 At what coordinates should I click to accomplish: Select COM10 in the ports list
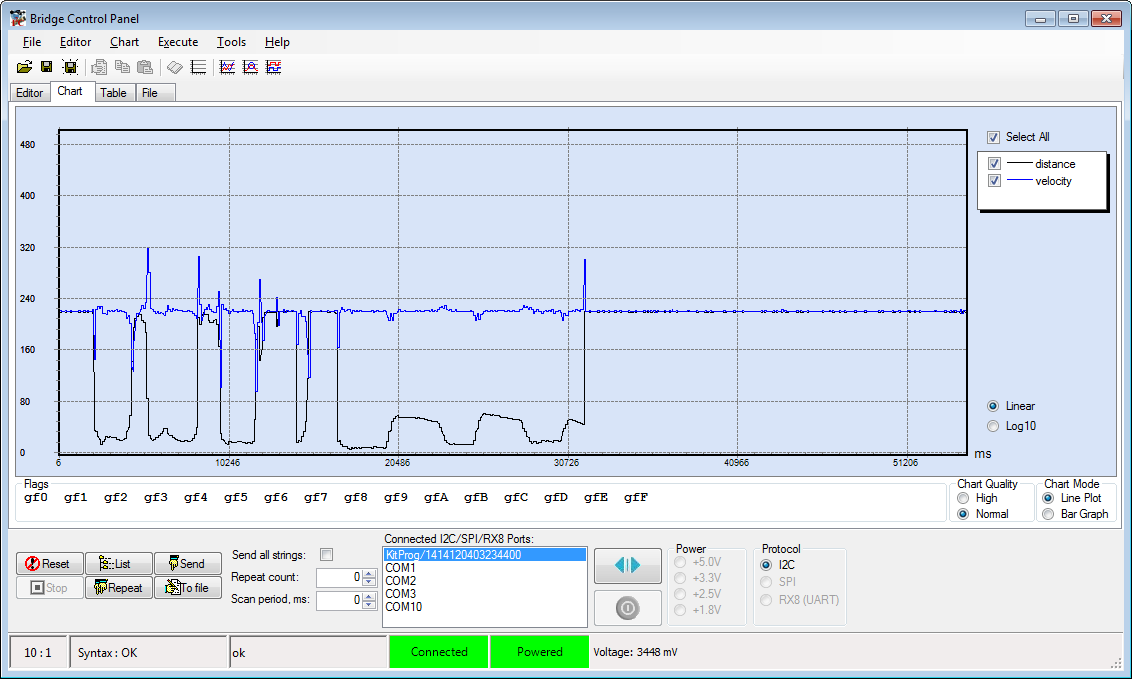(484, 607)
